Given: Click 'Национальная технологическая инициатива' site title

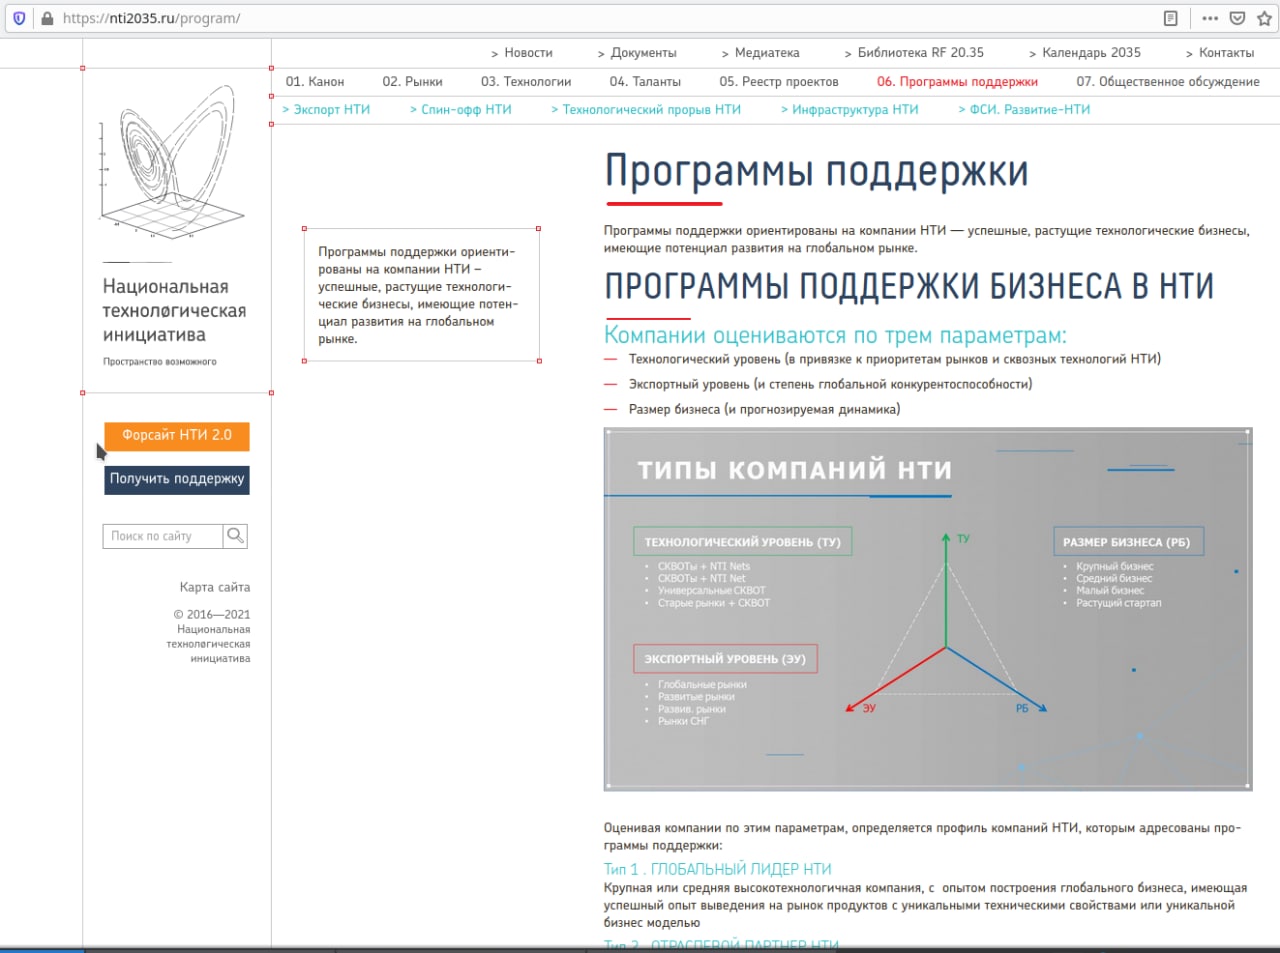Looking at the screenshot, I should point(174,311).
